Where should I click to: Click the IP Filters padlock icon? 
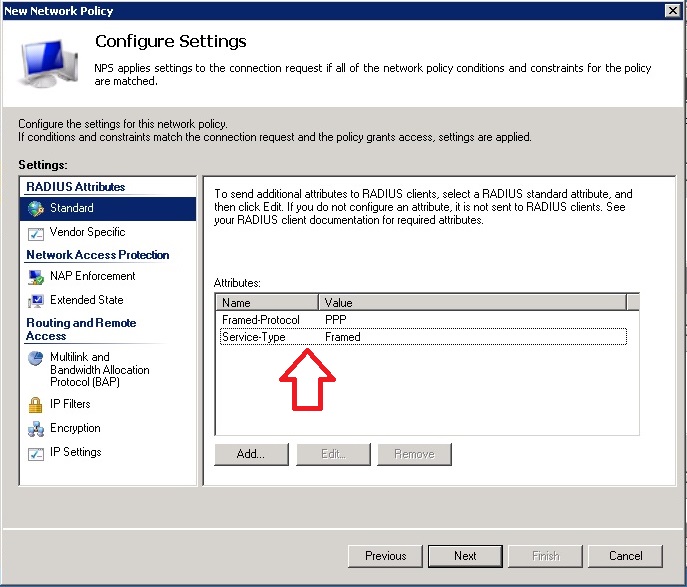(36, 404)
